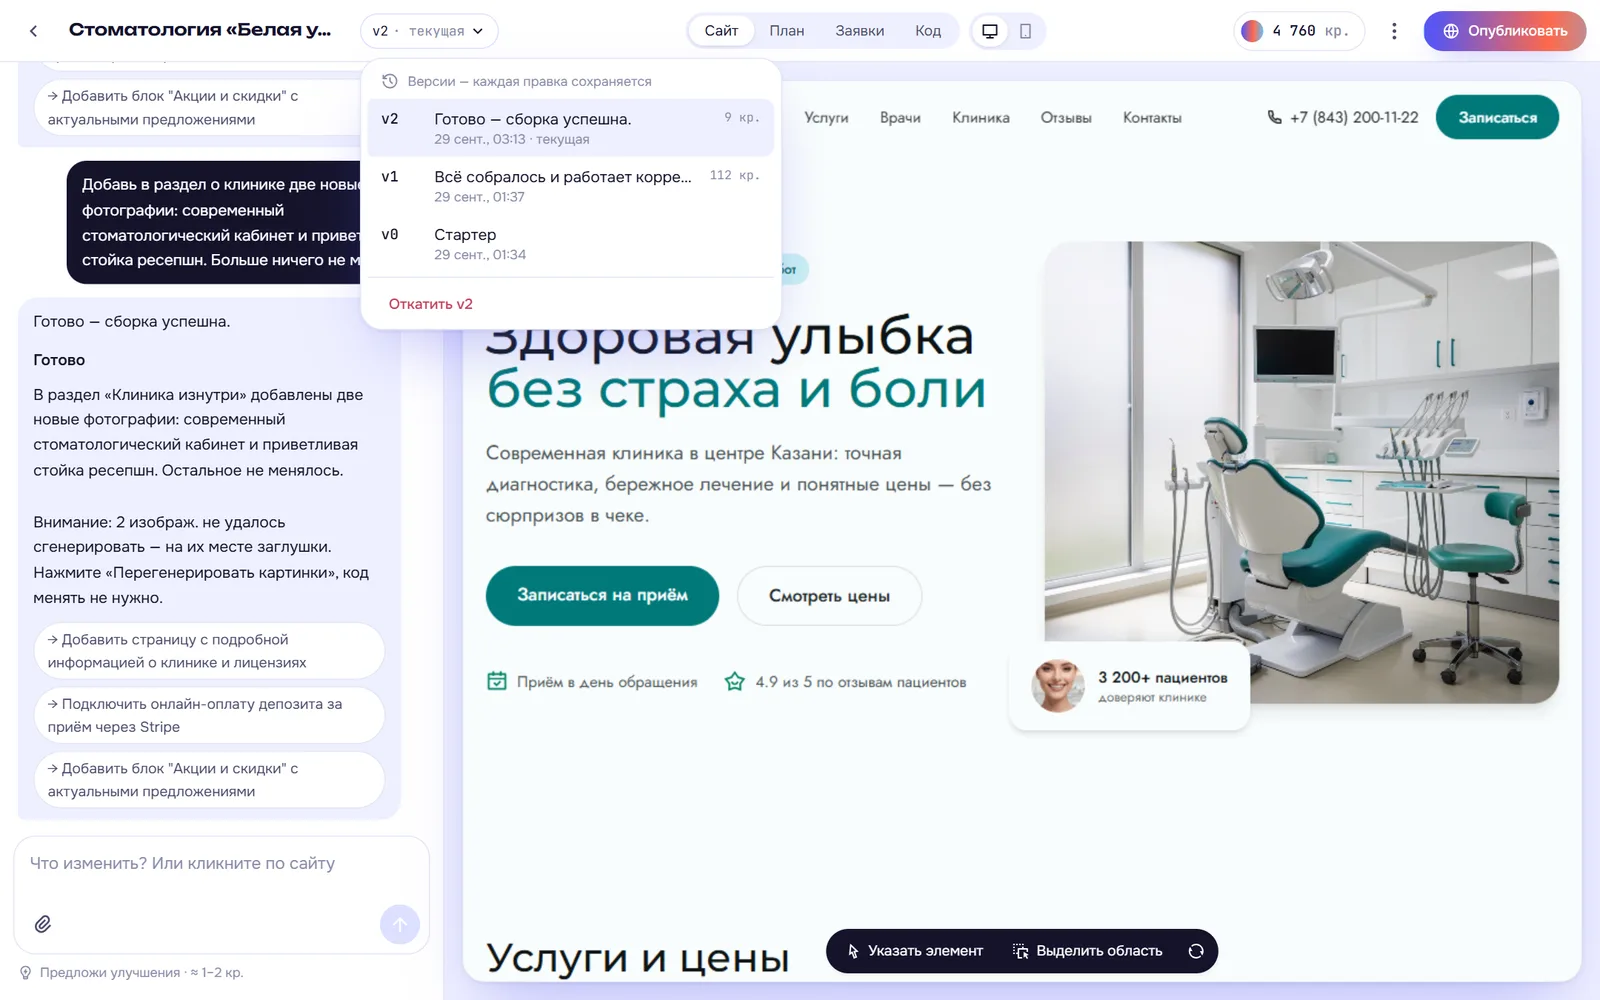Click the lightbulb suggest improvements icon
Screen dimensions: 1600x1000
pyautogui.click(x=26, y=972)
